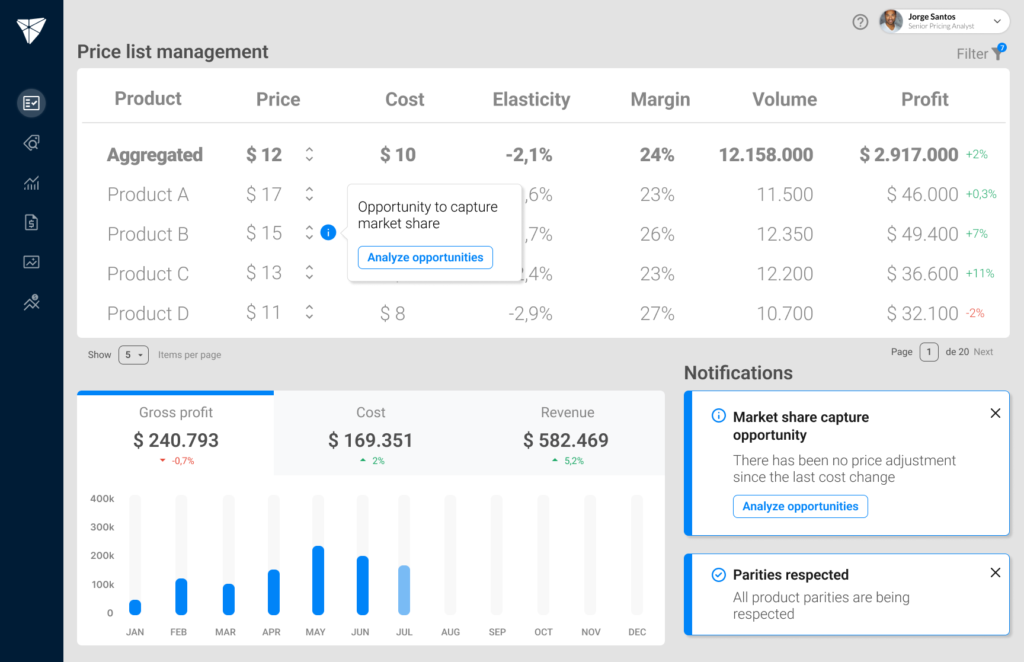Click Product D margin 27%
1024x662 pixels.
pos(657,313)
